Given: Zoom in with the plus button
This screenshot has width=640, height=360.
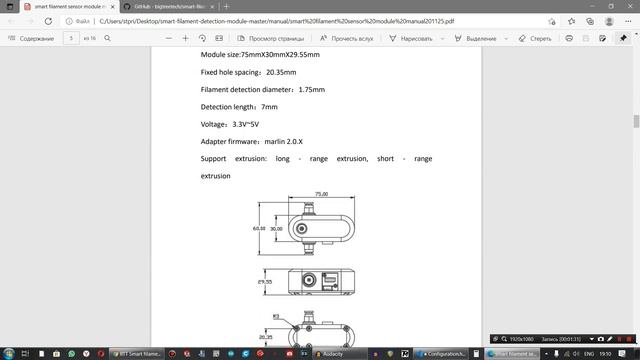Looking at the screenshot, I should click(x=185, y=38).
